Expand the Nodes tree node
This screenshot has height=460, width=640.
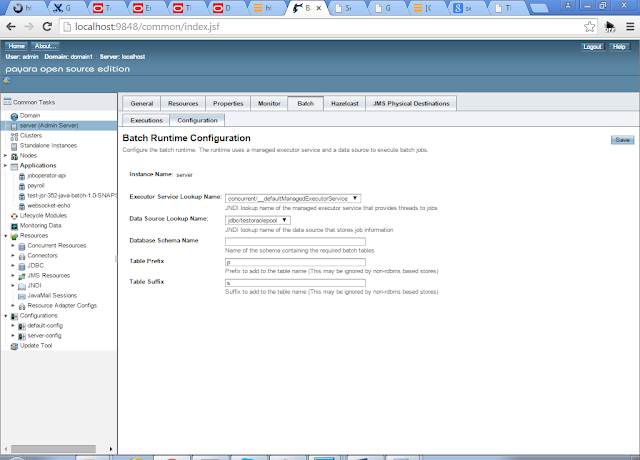6,156
